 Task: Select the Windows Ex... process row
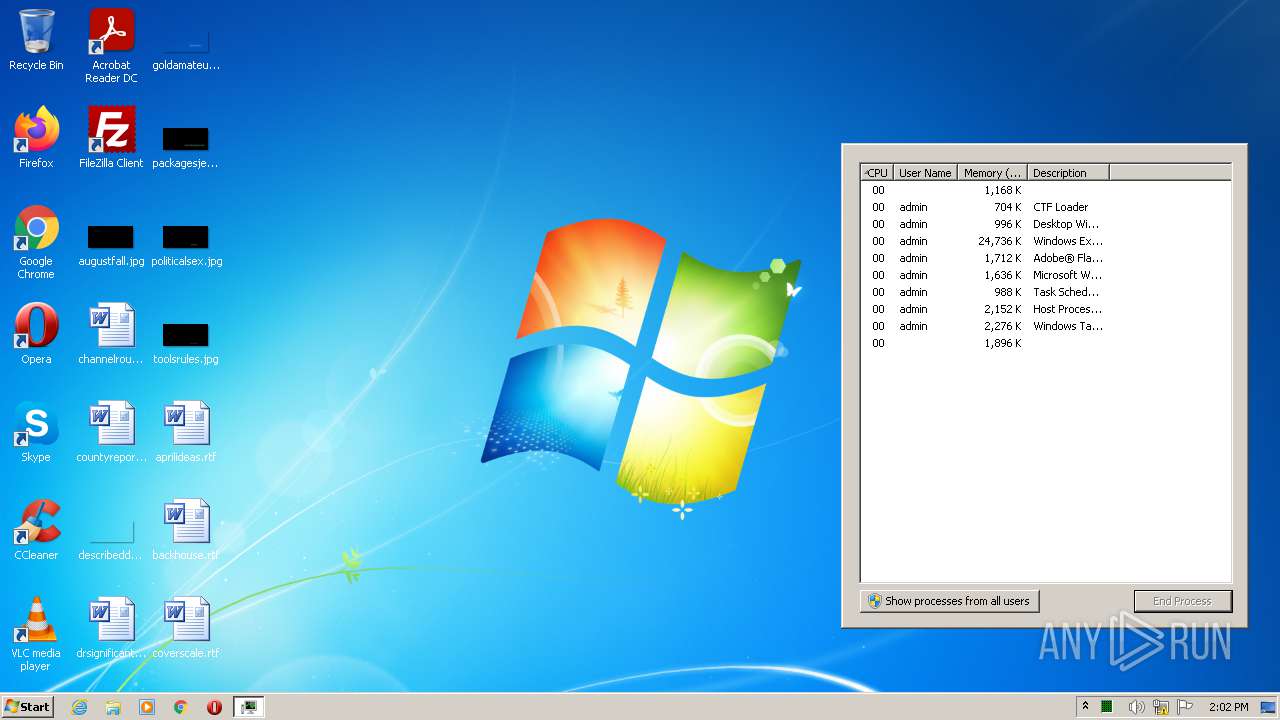click(1045, 241)
